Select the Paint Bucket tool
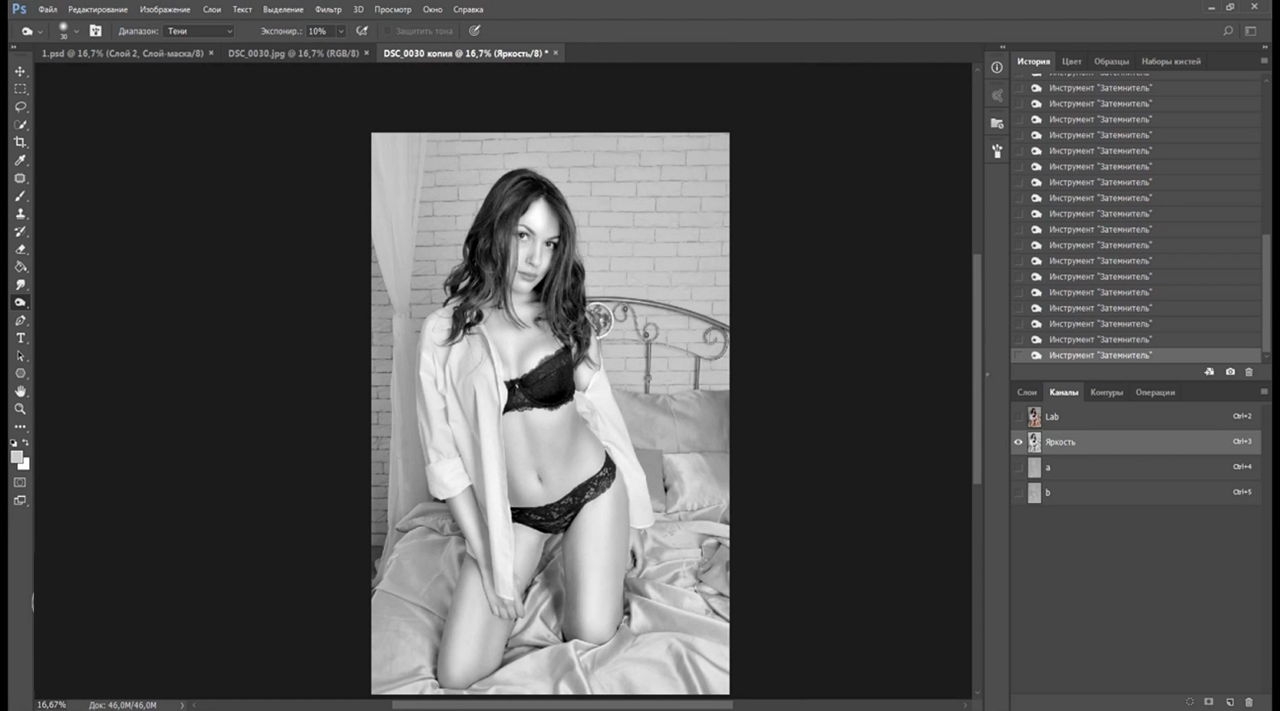Screen dimensions: 1280x711 tap(20, 267)
